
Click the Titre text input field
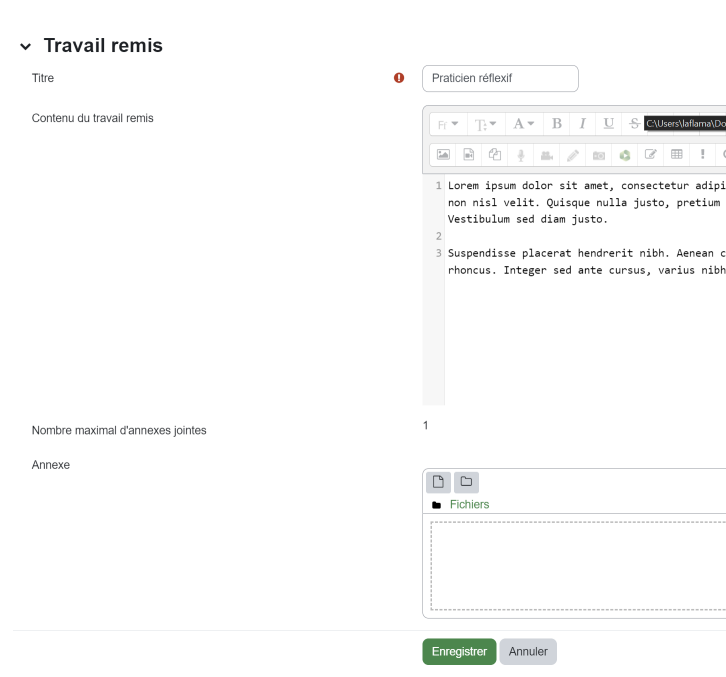pos(500,78)
